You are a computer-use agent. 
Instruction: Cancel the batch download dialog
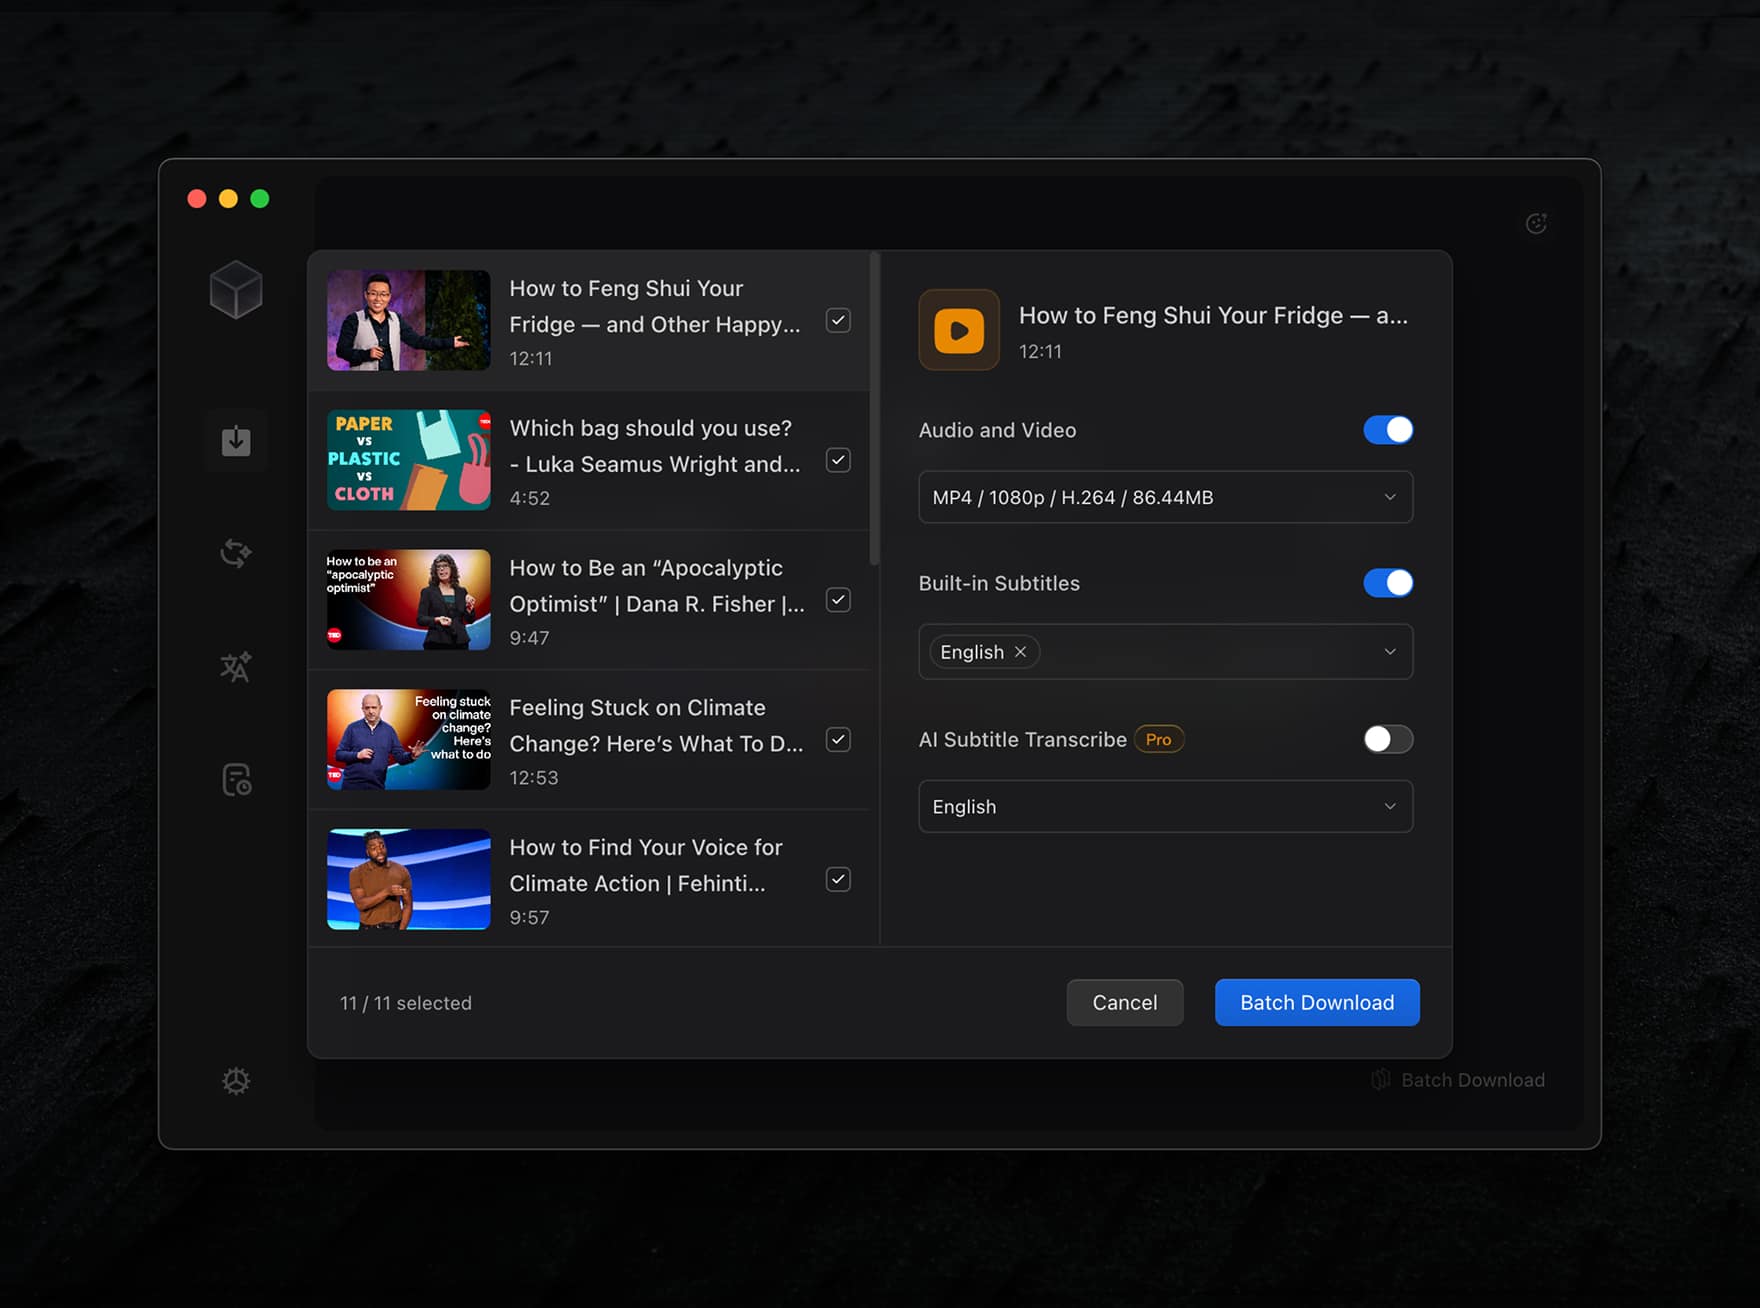[1124, 1002]
